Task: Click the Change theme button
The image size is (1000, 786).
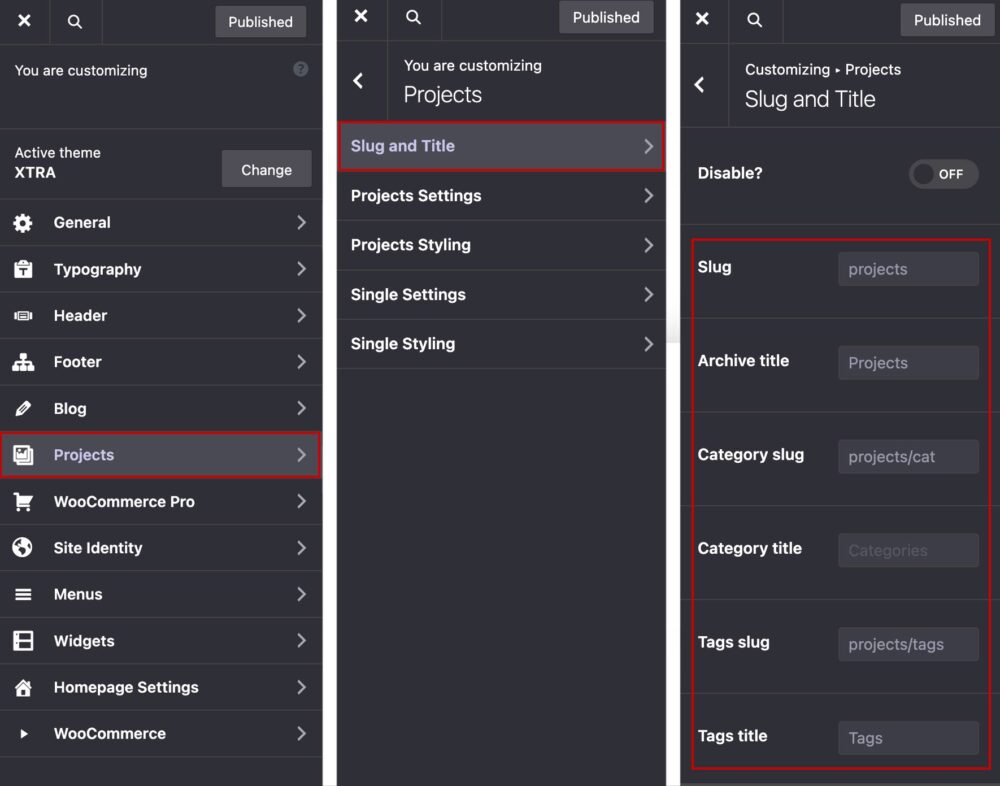Action: point(266,169)
